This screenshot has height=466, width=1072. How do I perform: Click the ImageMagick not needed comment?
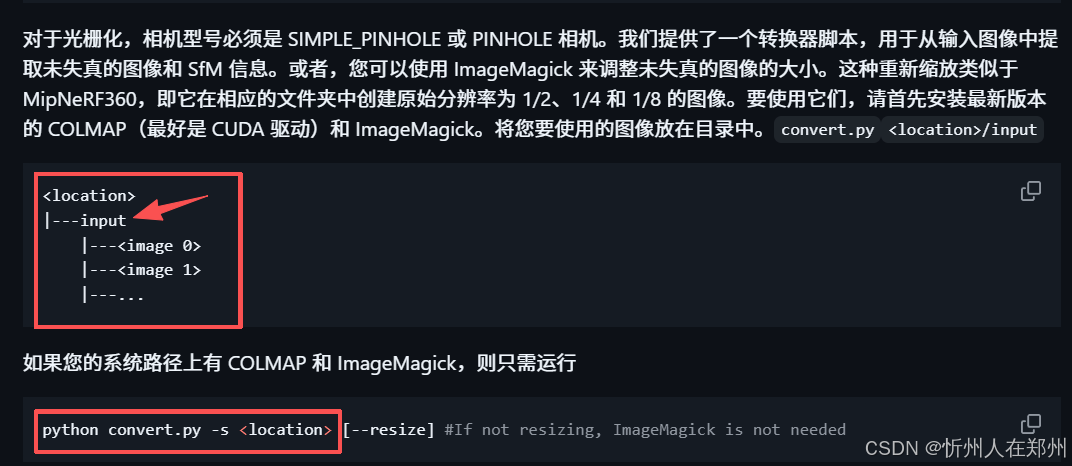(x=645, y=430)
